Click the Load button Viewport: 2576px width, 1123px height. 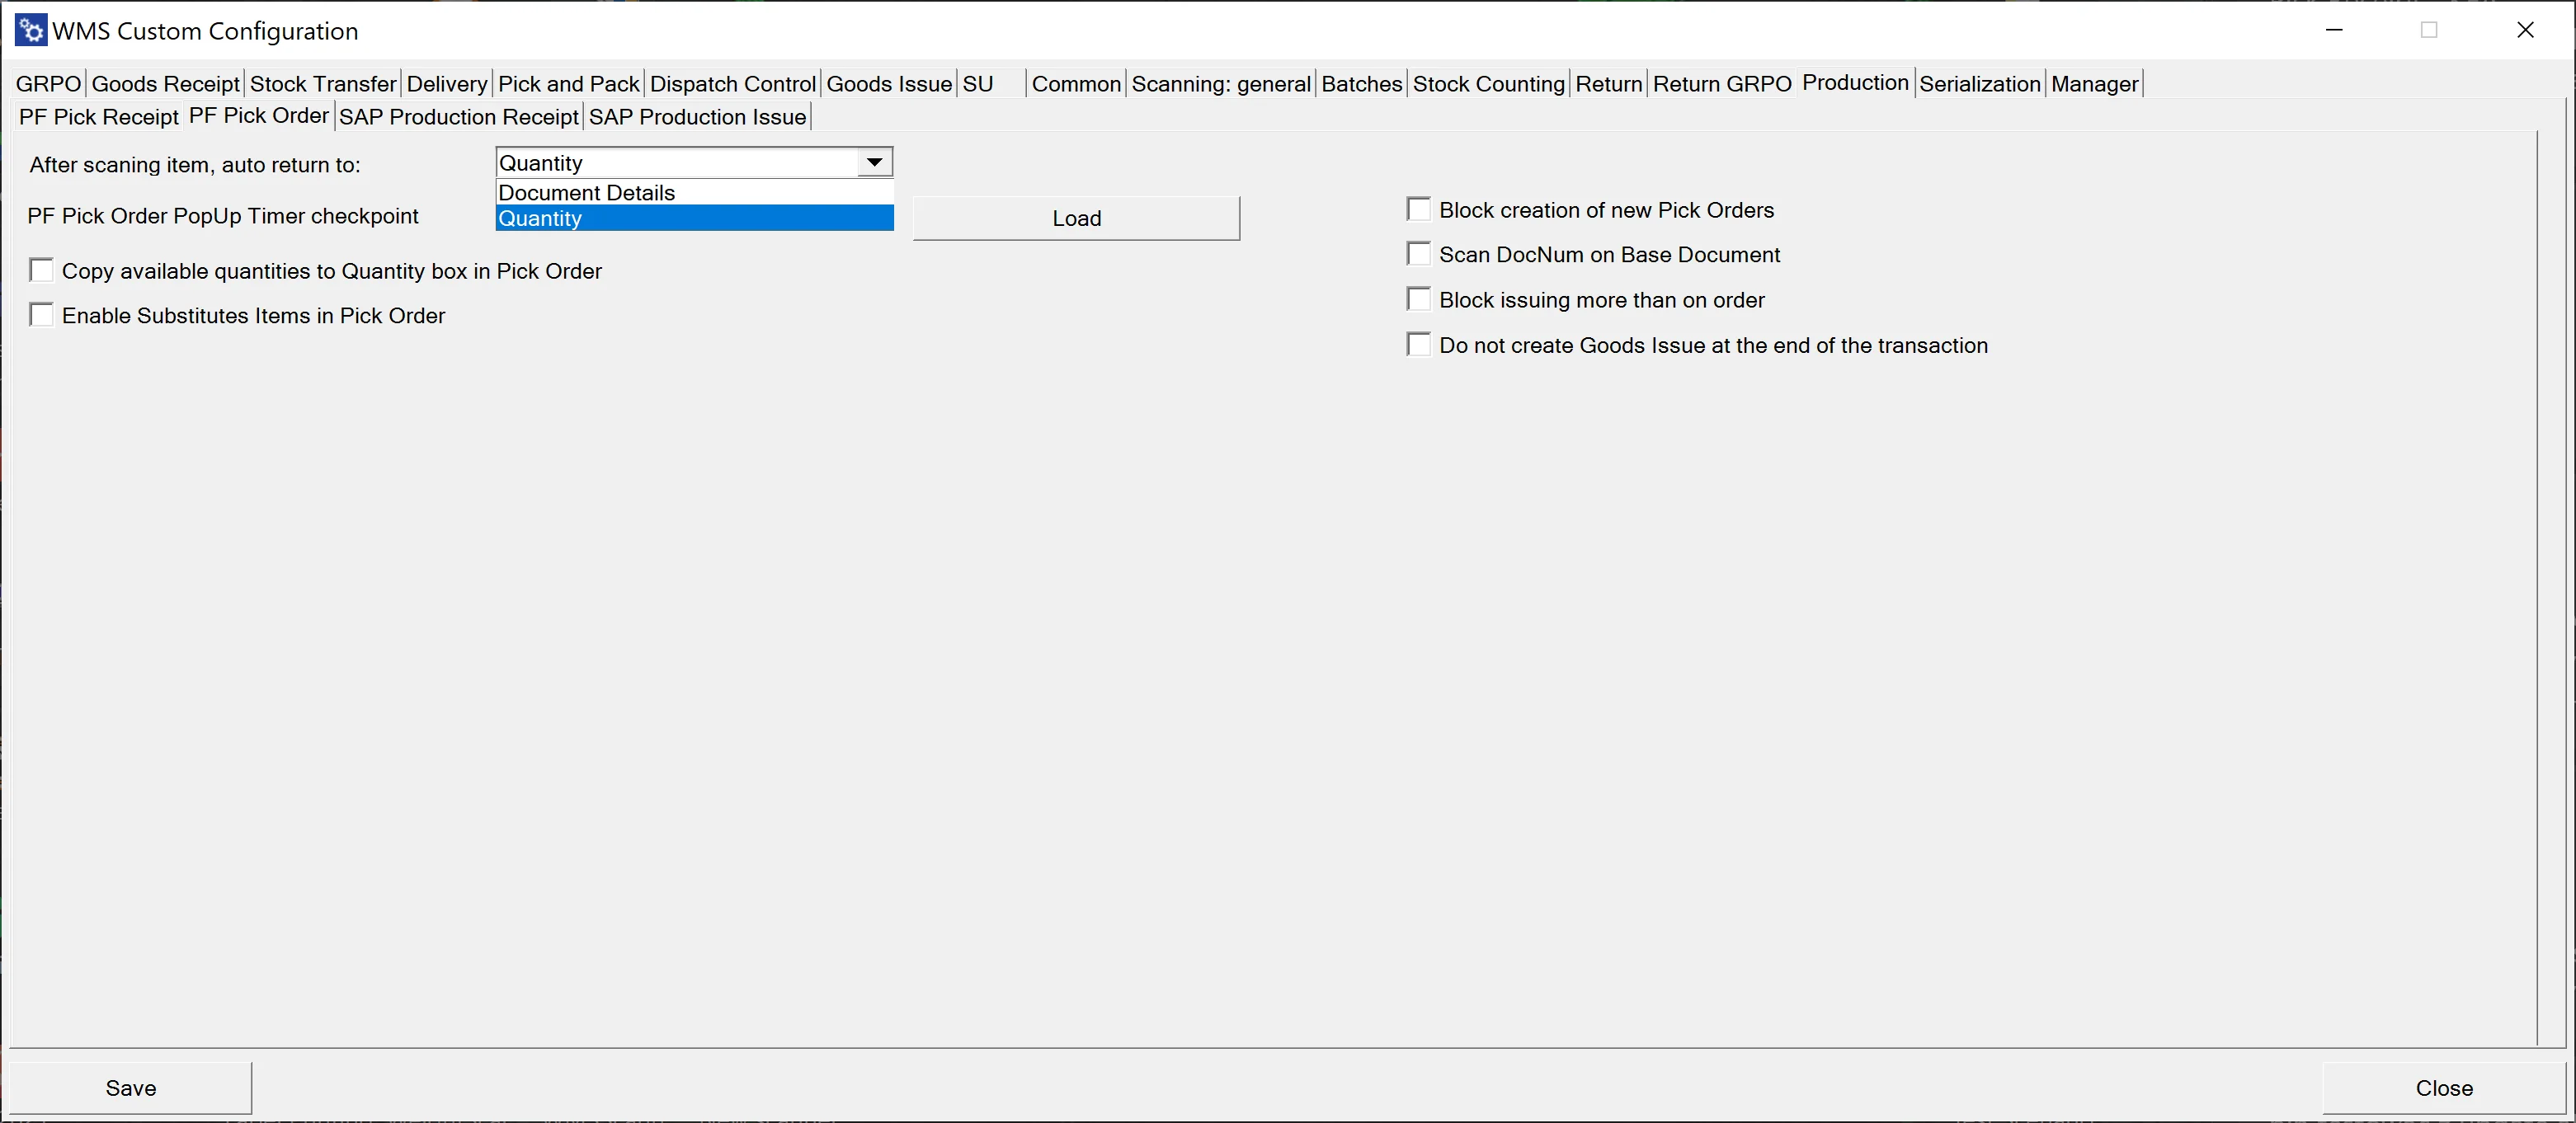pos(1076,215)
